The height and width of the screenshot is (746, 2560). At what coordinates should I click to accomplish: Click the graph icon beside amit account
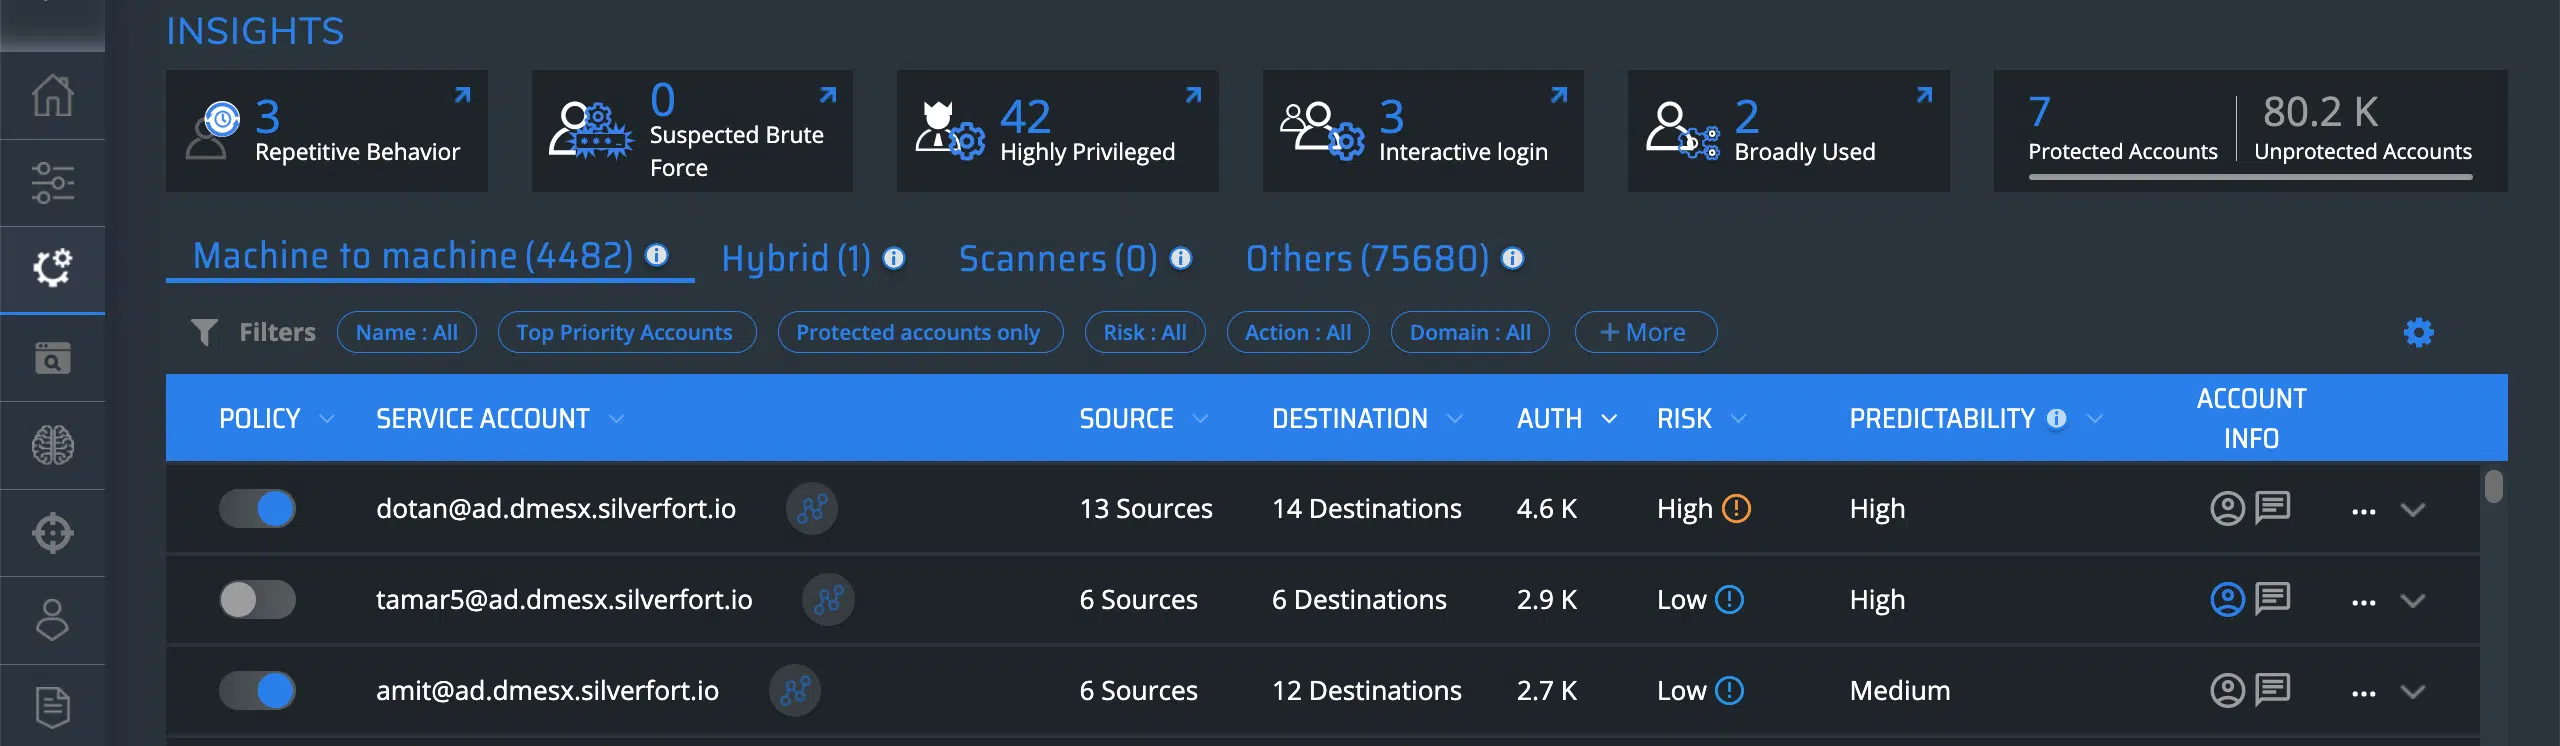coord(795,690)
